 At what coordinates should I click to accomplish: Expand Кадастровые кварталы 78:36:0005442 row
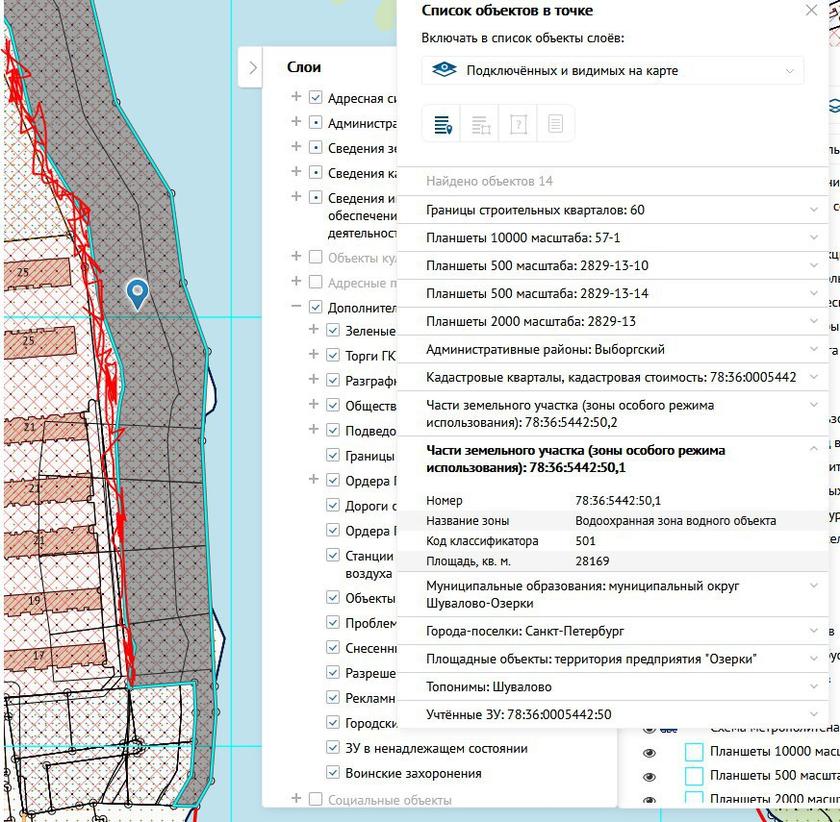613,377
